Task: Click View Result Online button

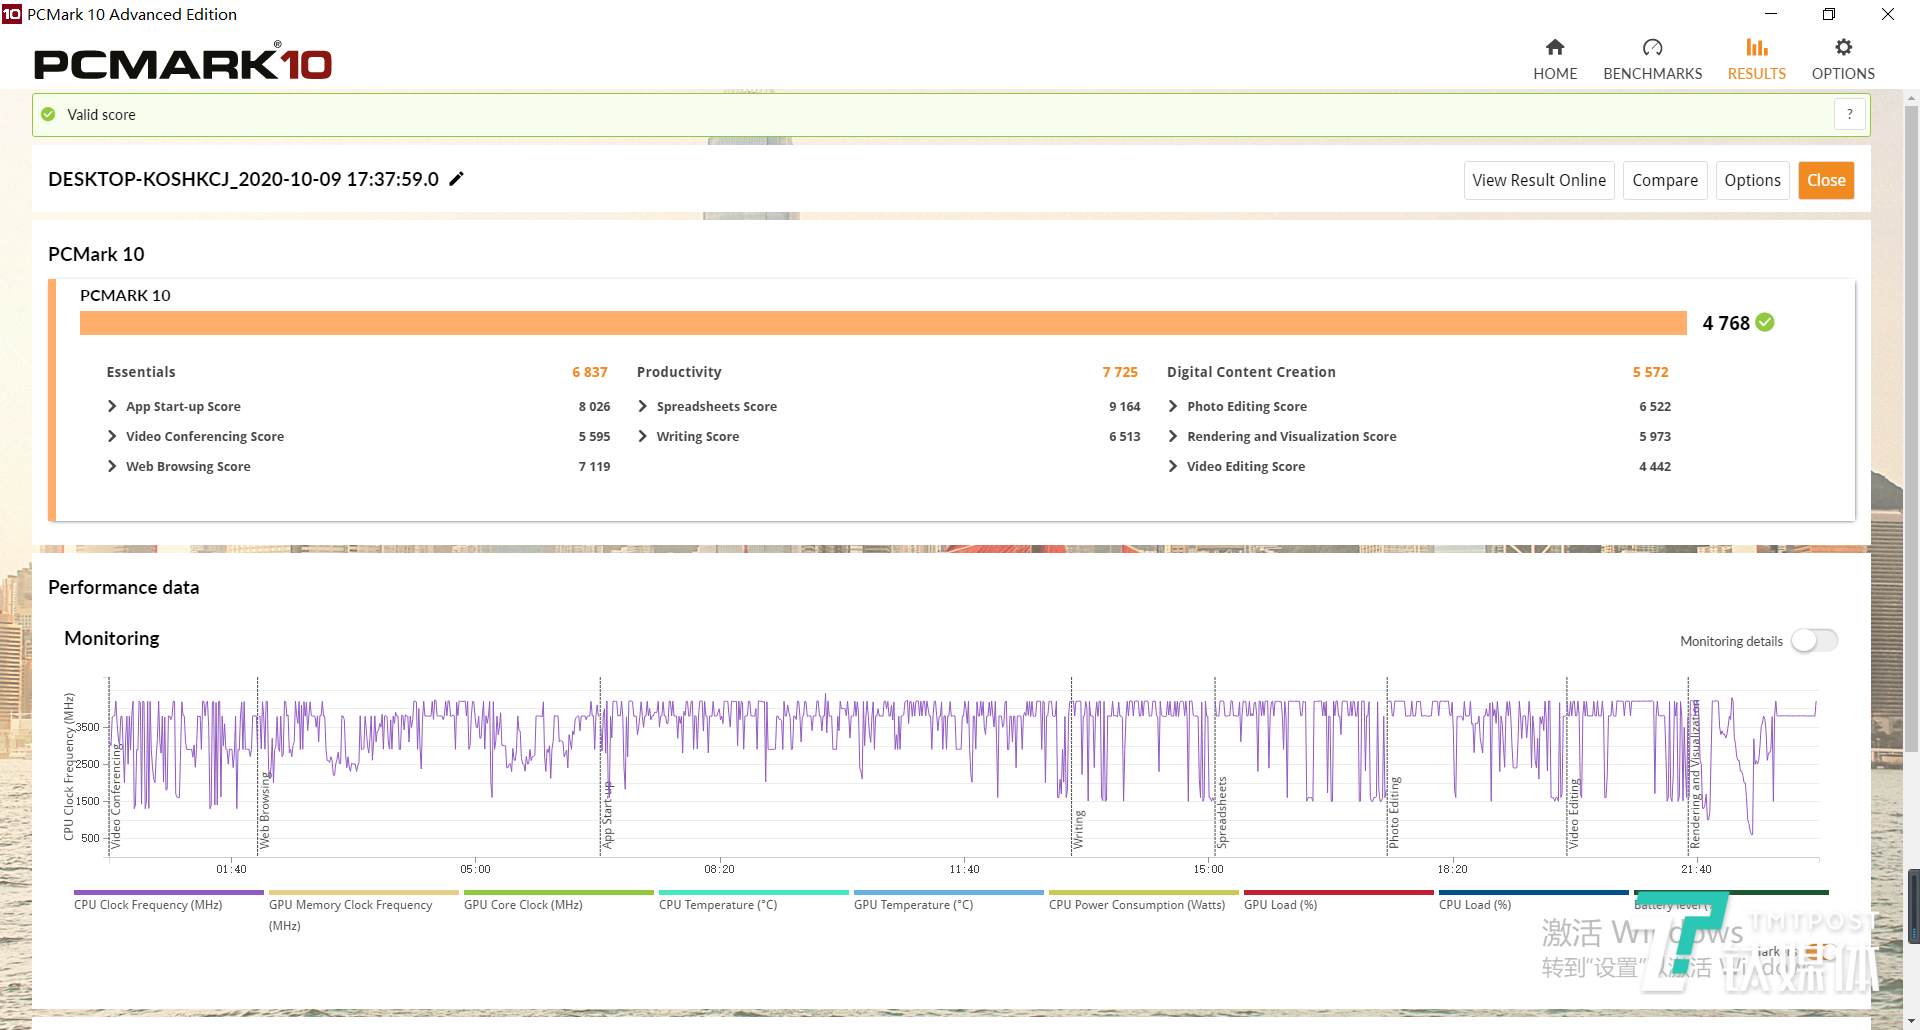Action: click(x=1539, y=180)
